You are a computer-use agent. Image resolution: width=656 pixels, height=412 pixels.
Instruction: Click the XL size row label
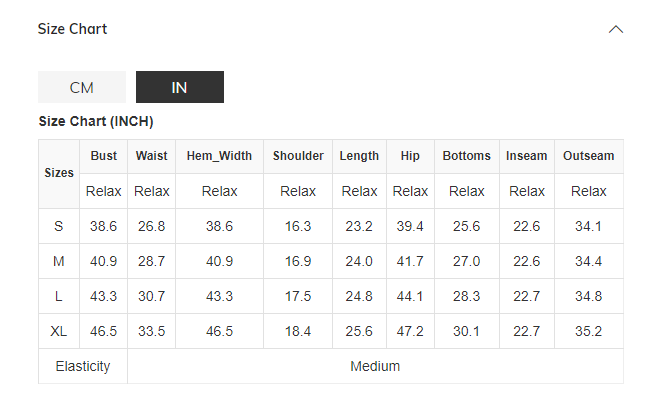click(x=59, y=331)
